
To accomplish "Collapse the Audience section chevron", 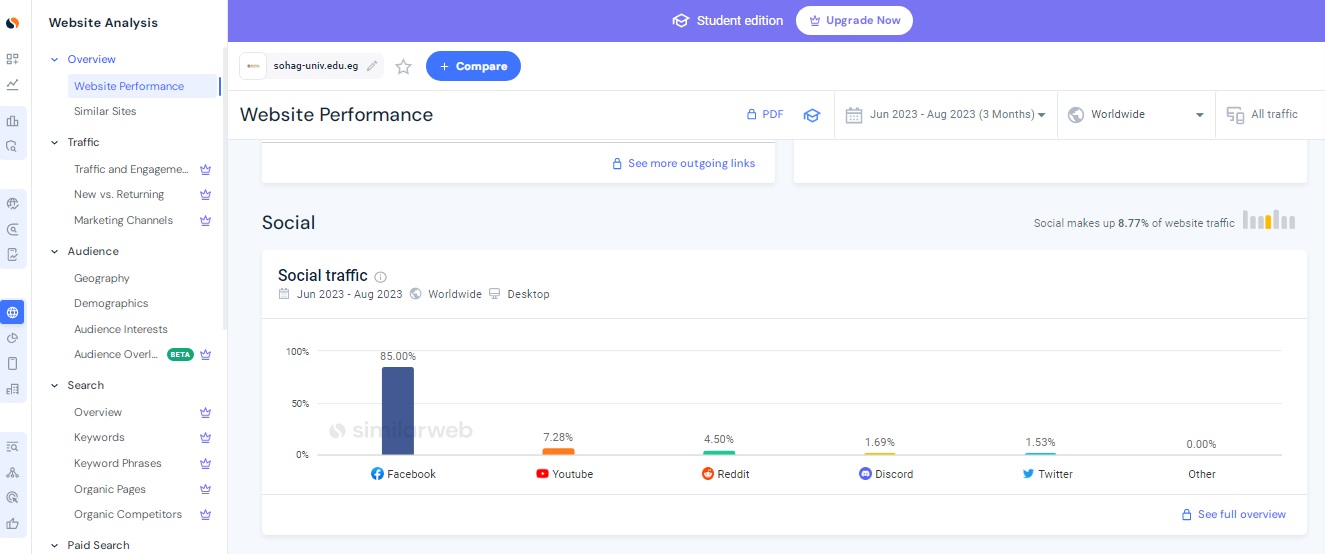I will [54, 252].
